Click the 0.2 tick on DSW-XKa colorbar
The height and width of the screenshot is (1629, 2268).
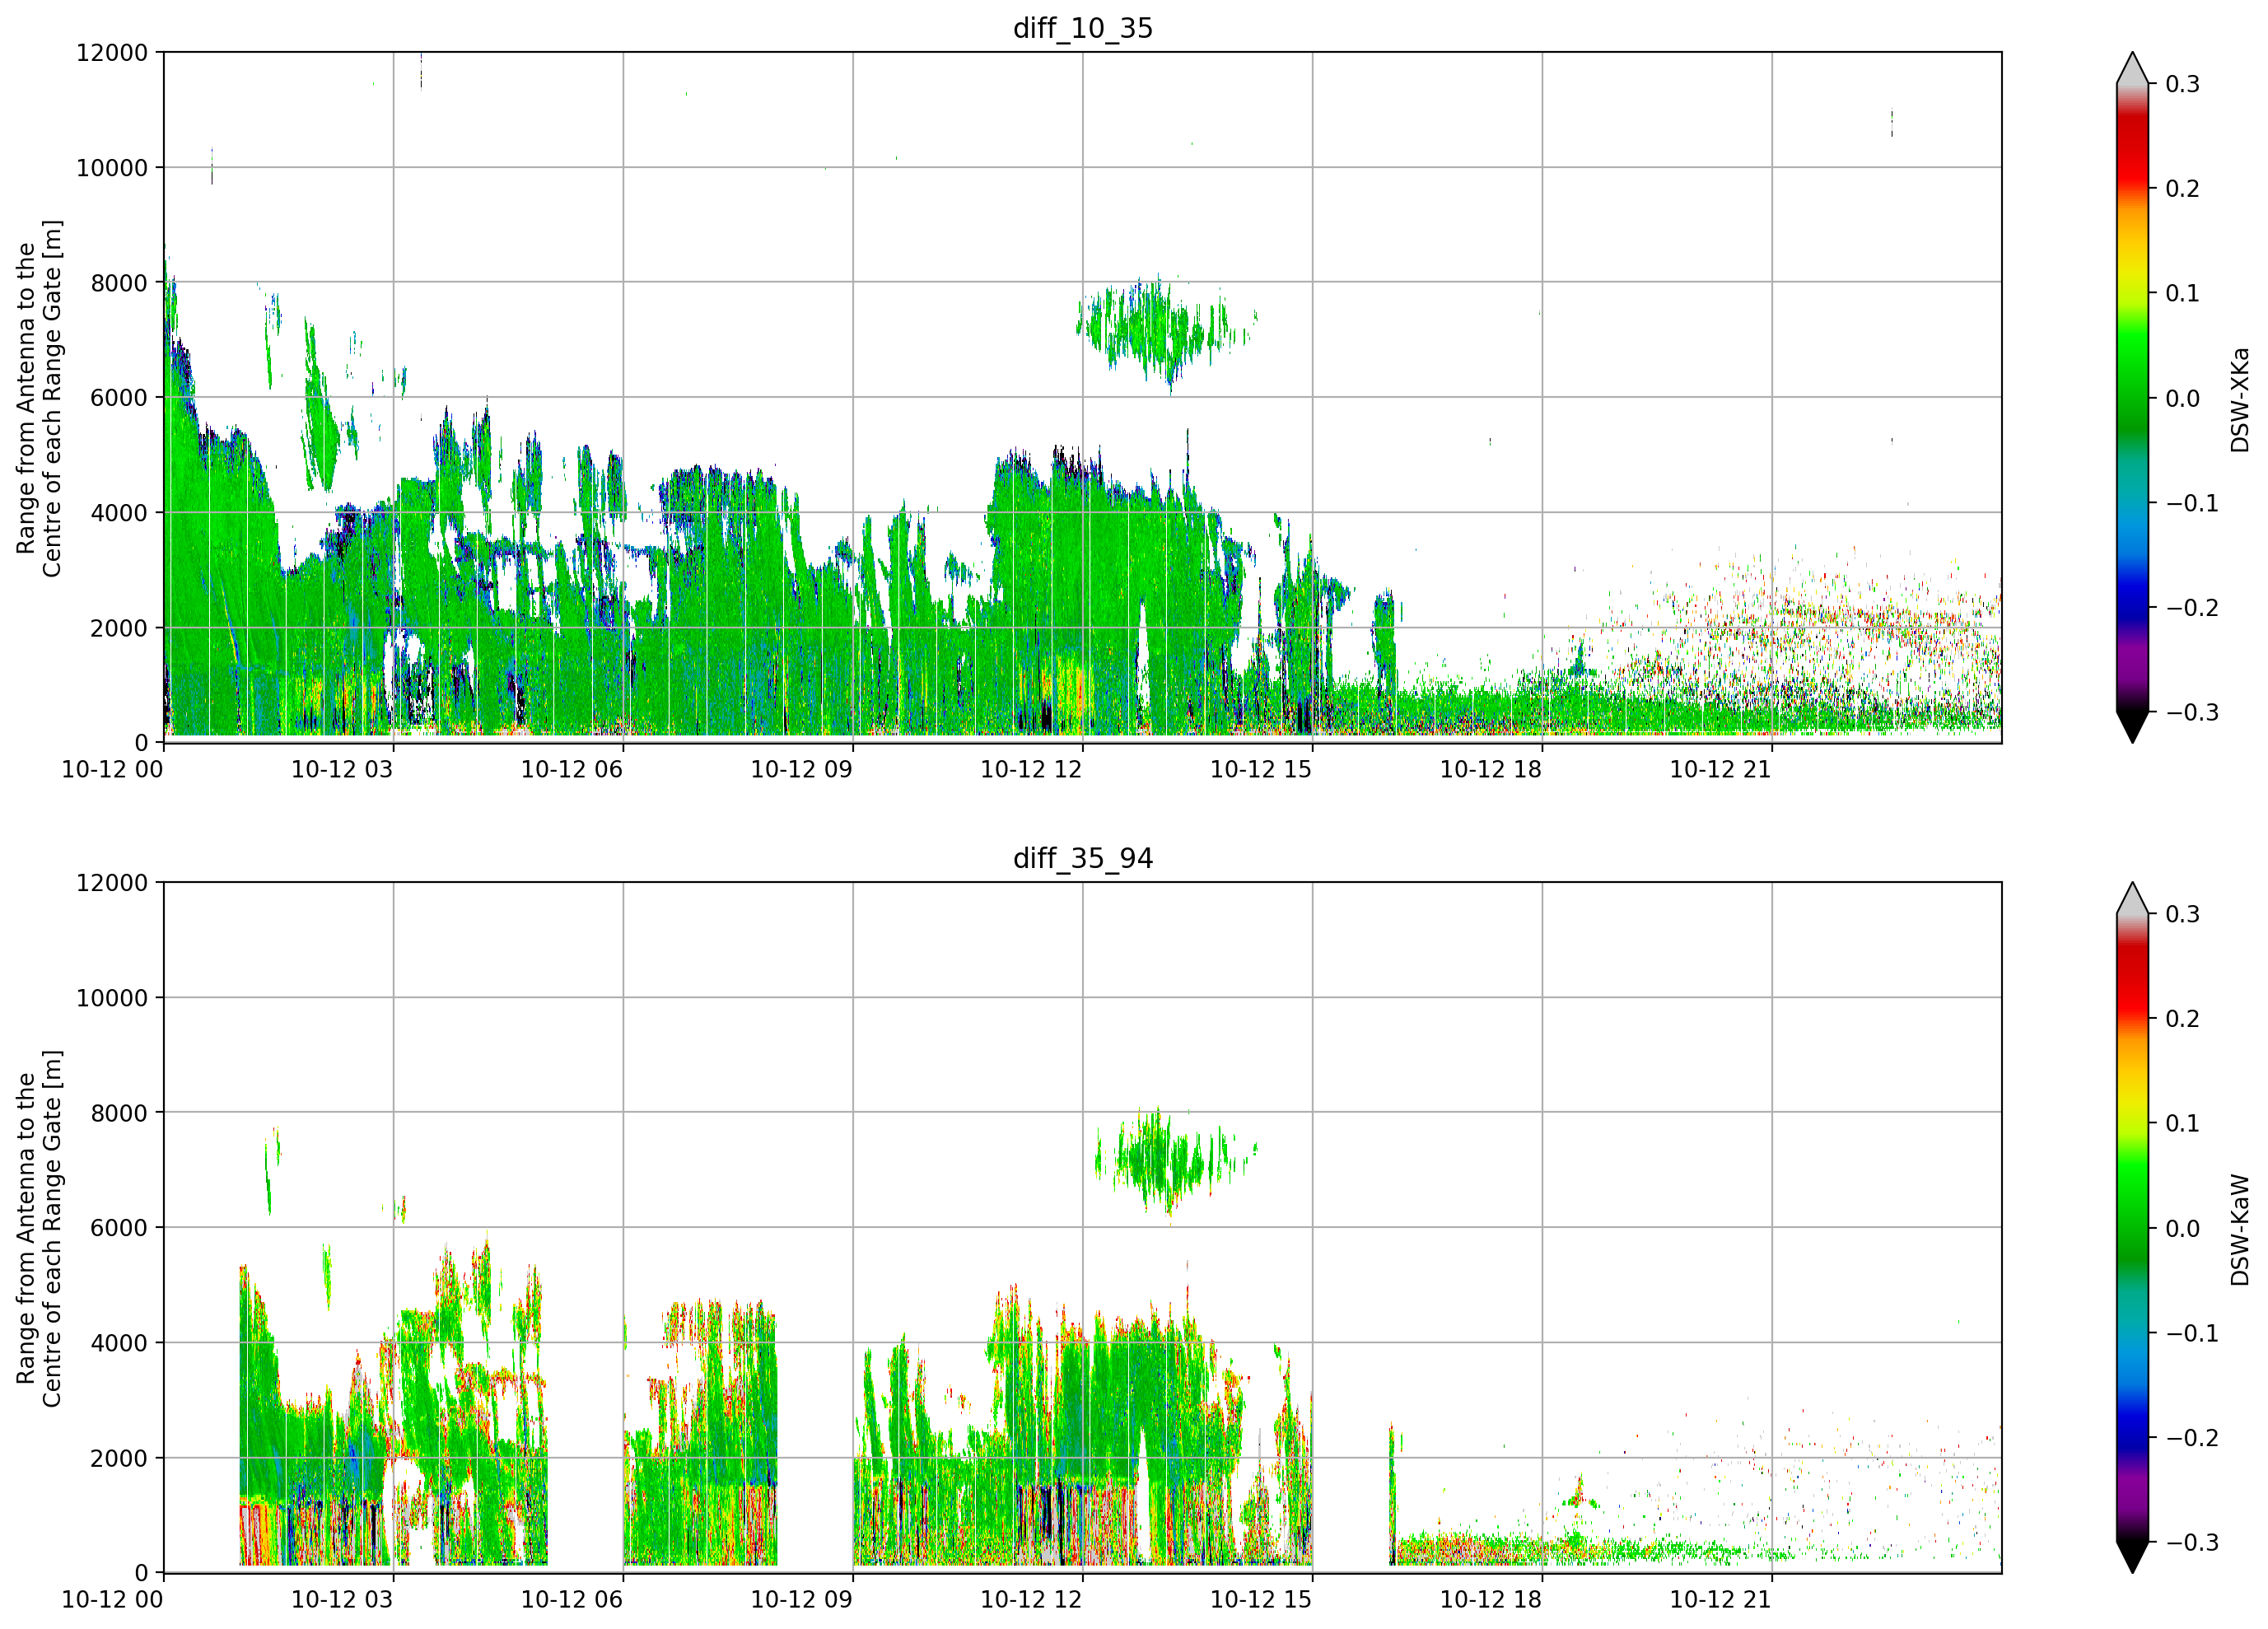tap(2183, 189)
